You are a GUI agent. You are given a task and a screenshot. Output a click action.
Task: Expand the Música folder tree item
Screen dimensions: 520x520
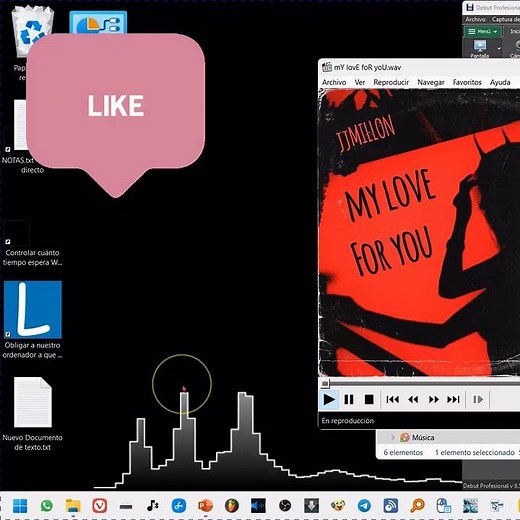393,437
